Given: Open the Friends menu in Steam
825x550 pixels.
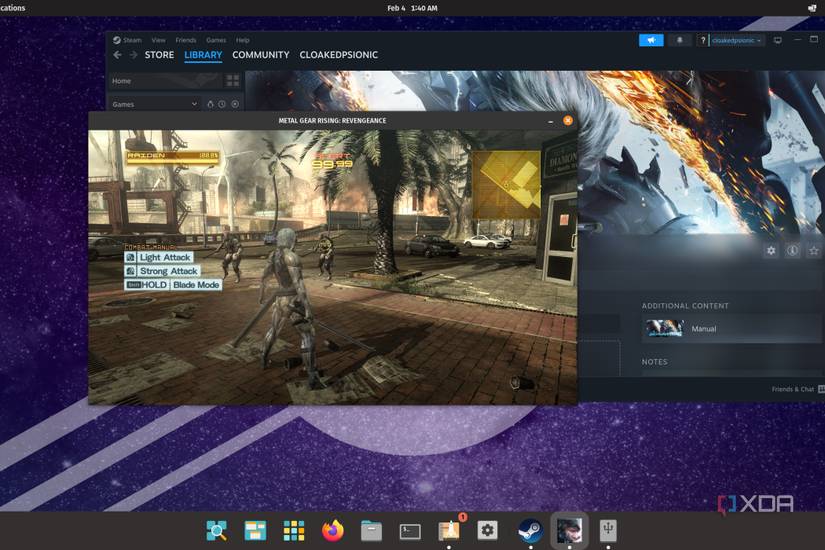Looking at the screenshot, I should tap(187, 40).
